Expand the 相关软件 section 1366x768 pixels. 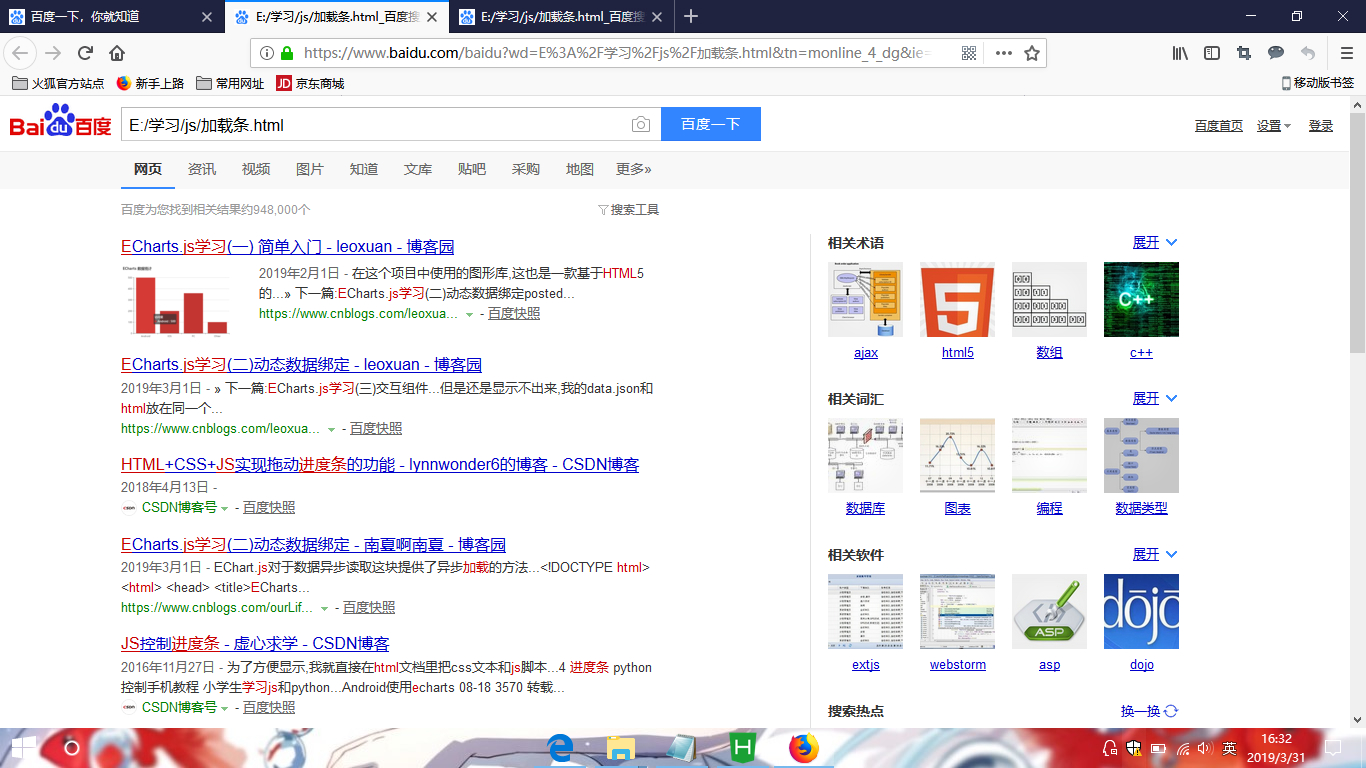click(1155, 554)
